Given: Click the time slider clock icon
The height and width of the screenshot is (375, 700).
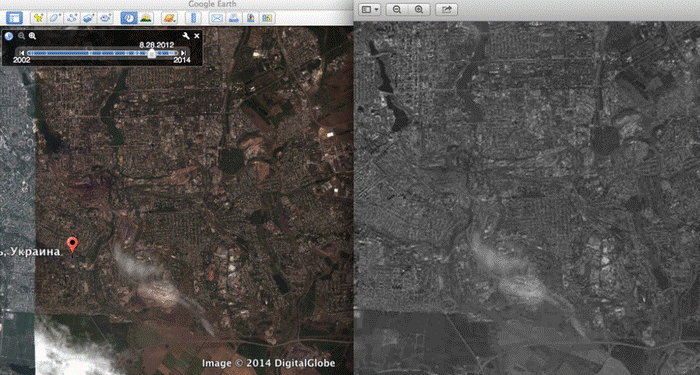Looking at the screenshot, I should click(9, 36).
